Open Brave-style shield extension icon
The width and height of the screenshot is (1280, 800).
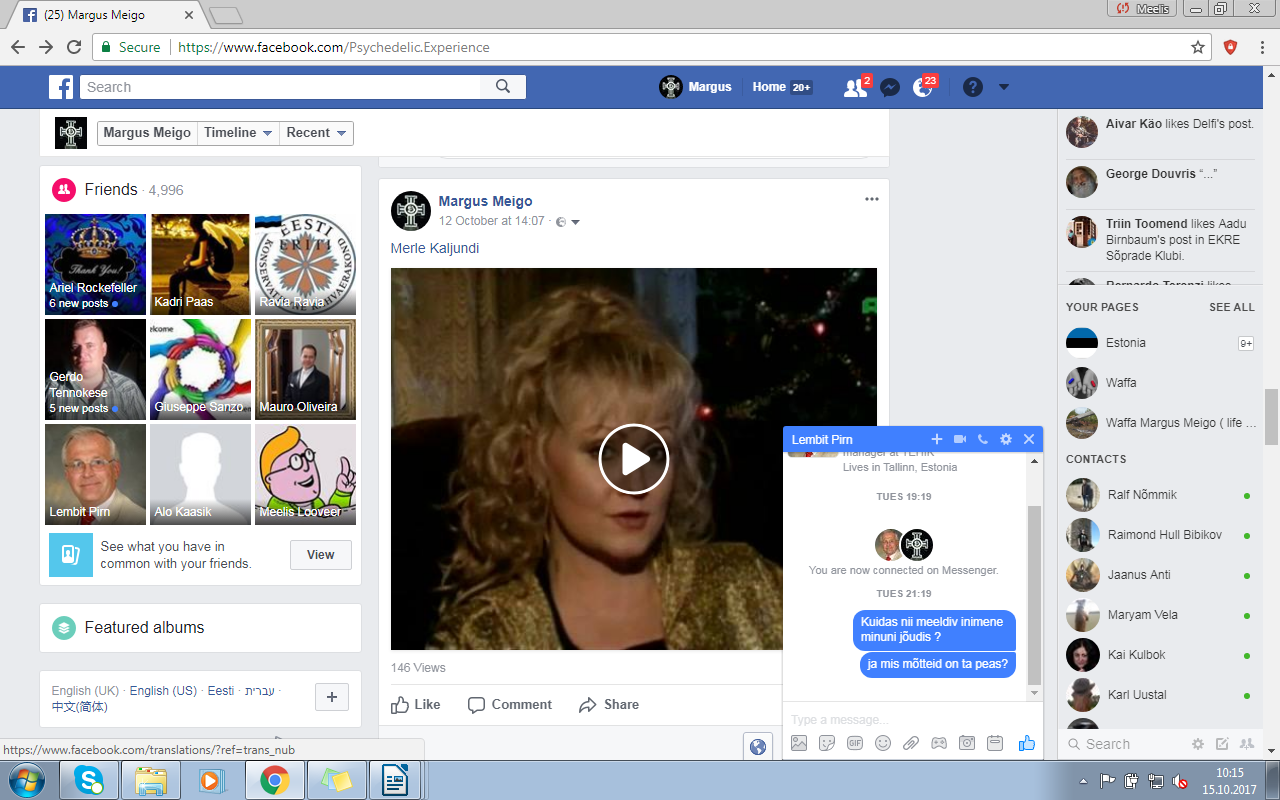tap(1231, 47)
